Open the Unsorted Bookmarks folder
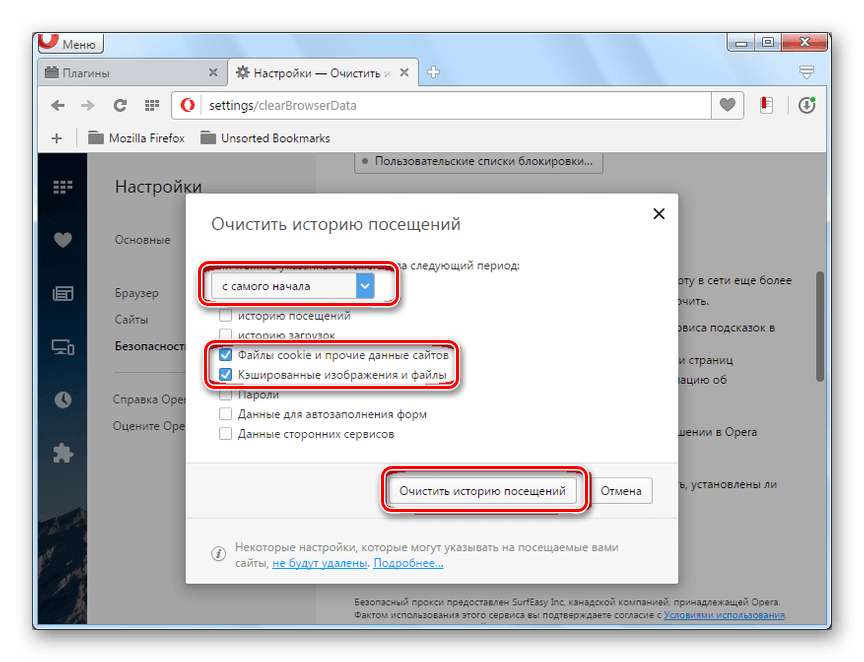Image resolution: width=864 pixels, height=662 pixels. [x=265, y=138]
